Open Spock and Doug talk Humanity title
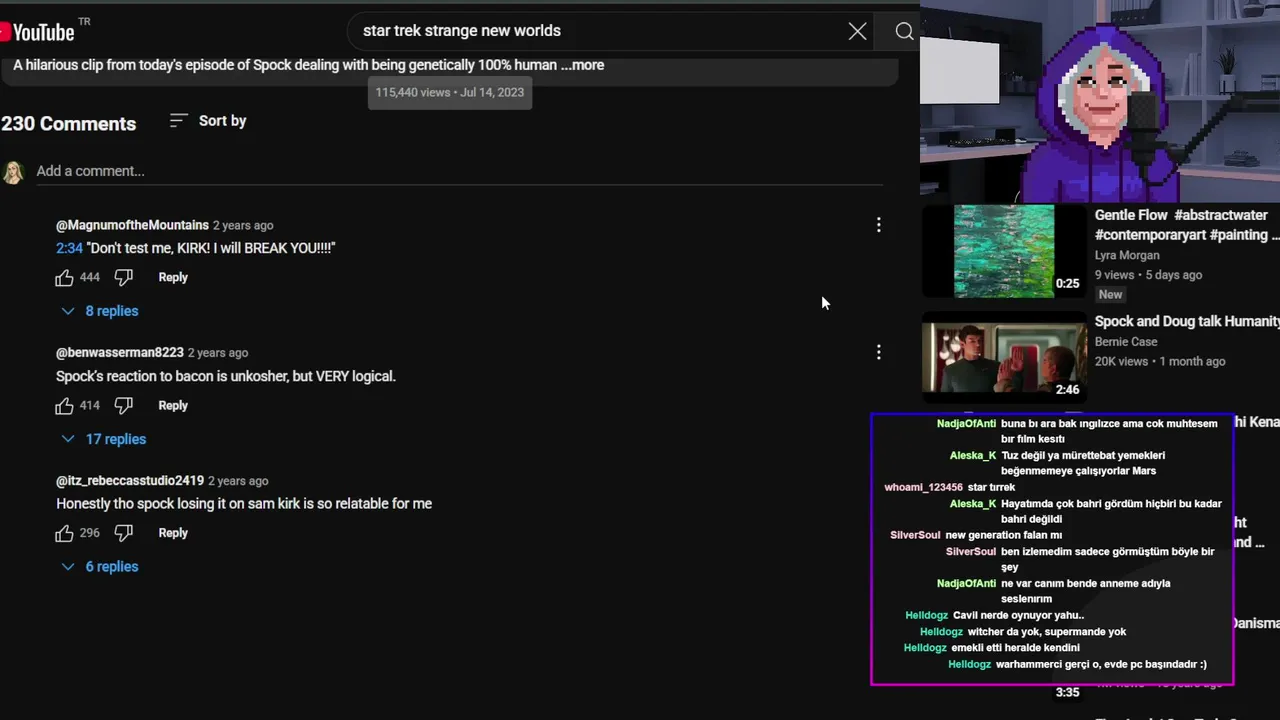The image size is (1280, 720). [1187, 321]
